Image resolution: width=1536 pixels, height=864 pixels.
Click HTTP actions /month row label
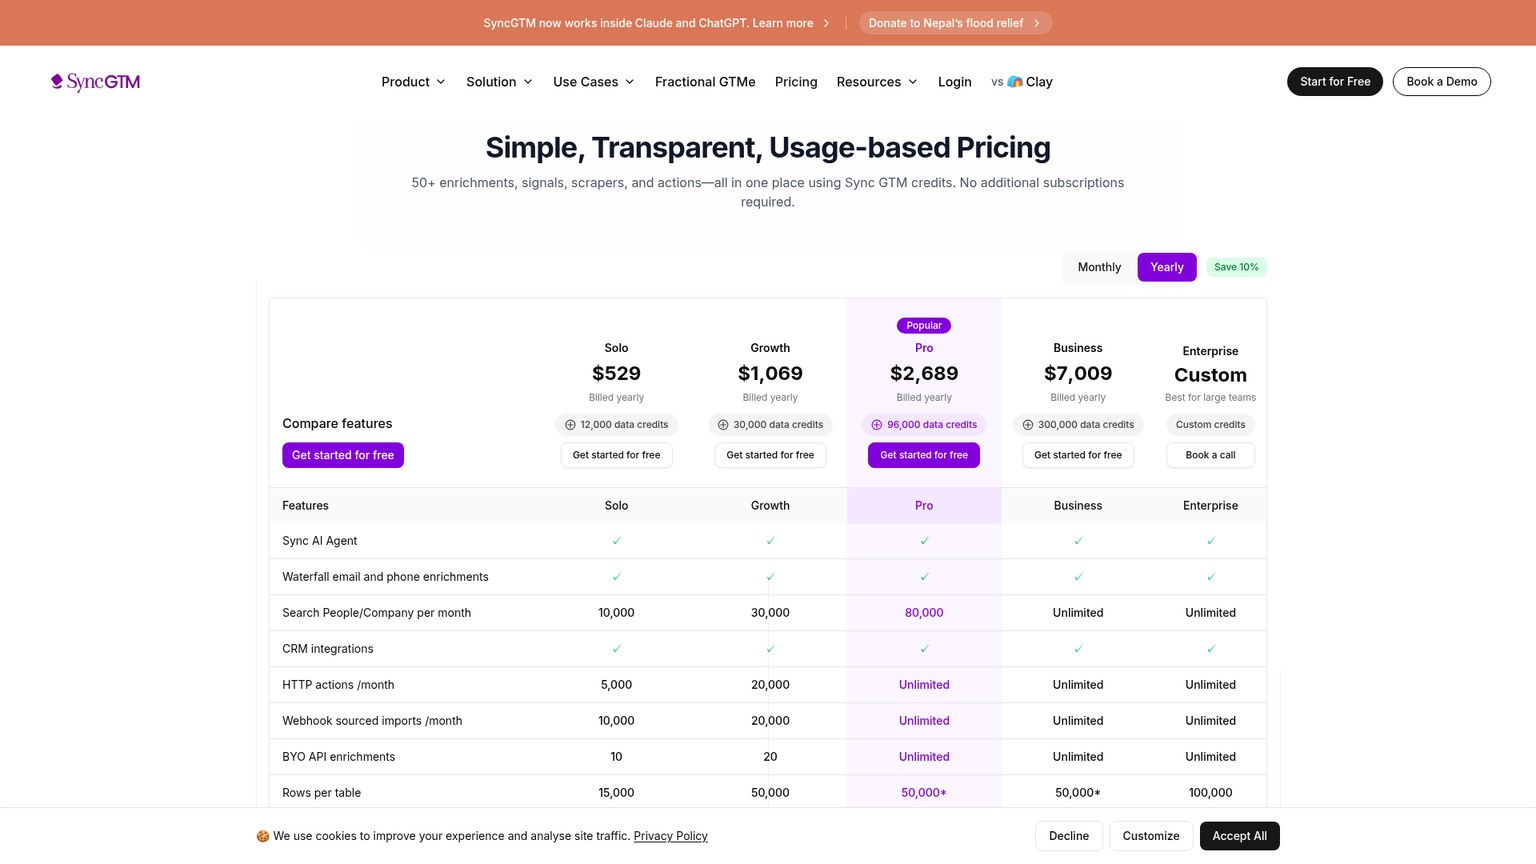pos(338,685)
